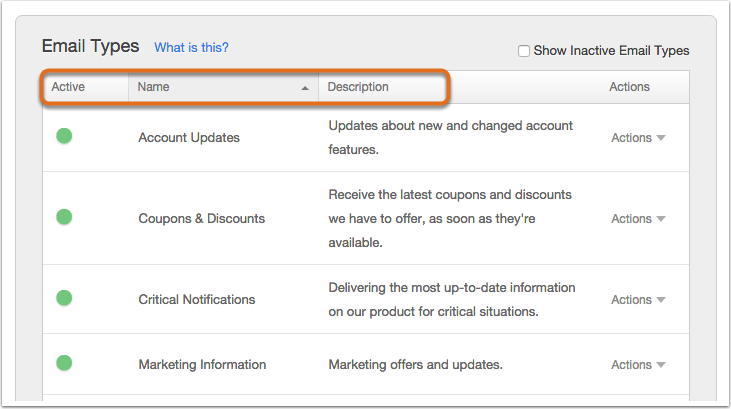
Task: Expand Actions menu for Marketing Information row
Action: coord(638,365)
